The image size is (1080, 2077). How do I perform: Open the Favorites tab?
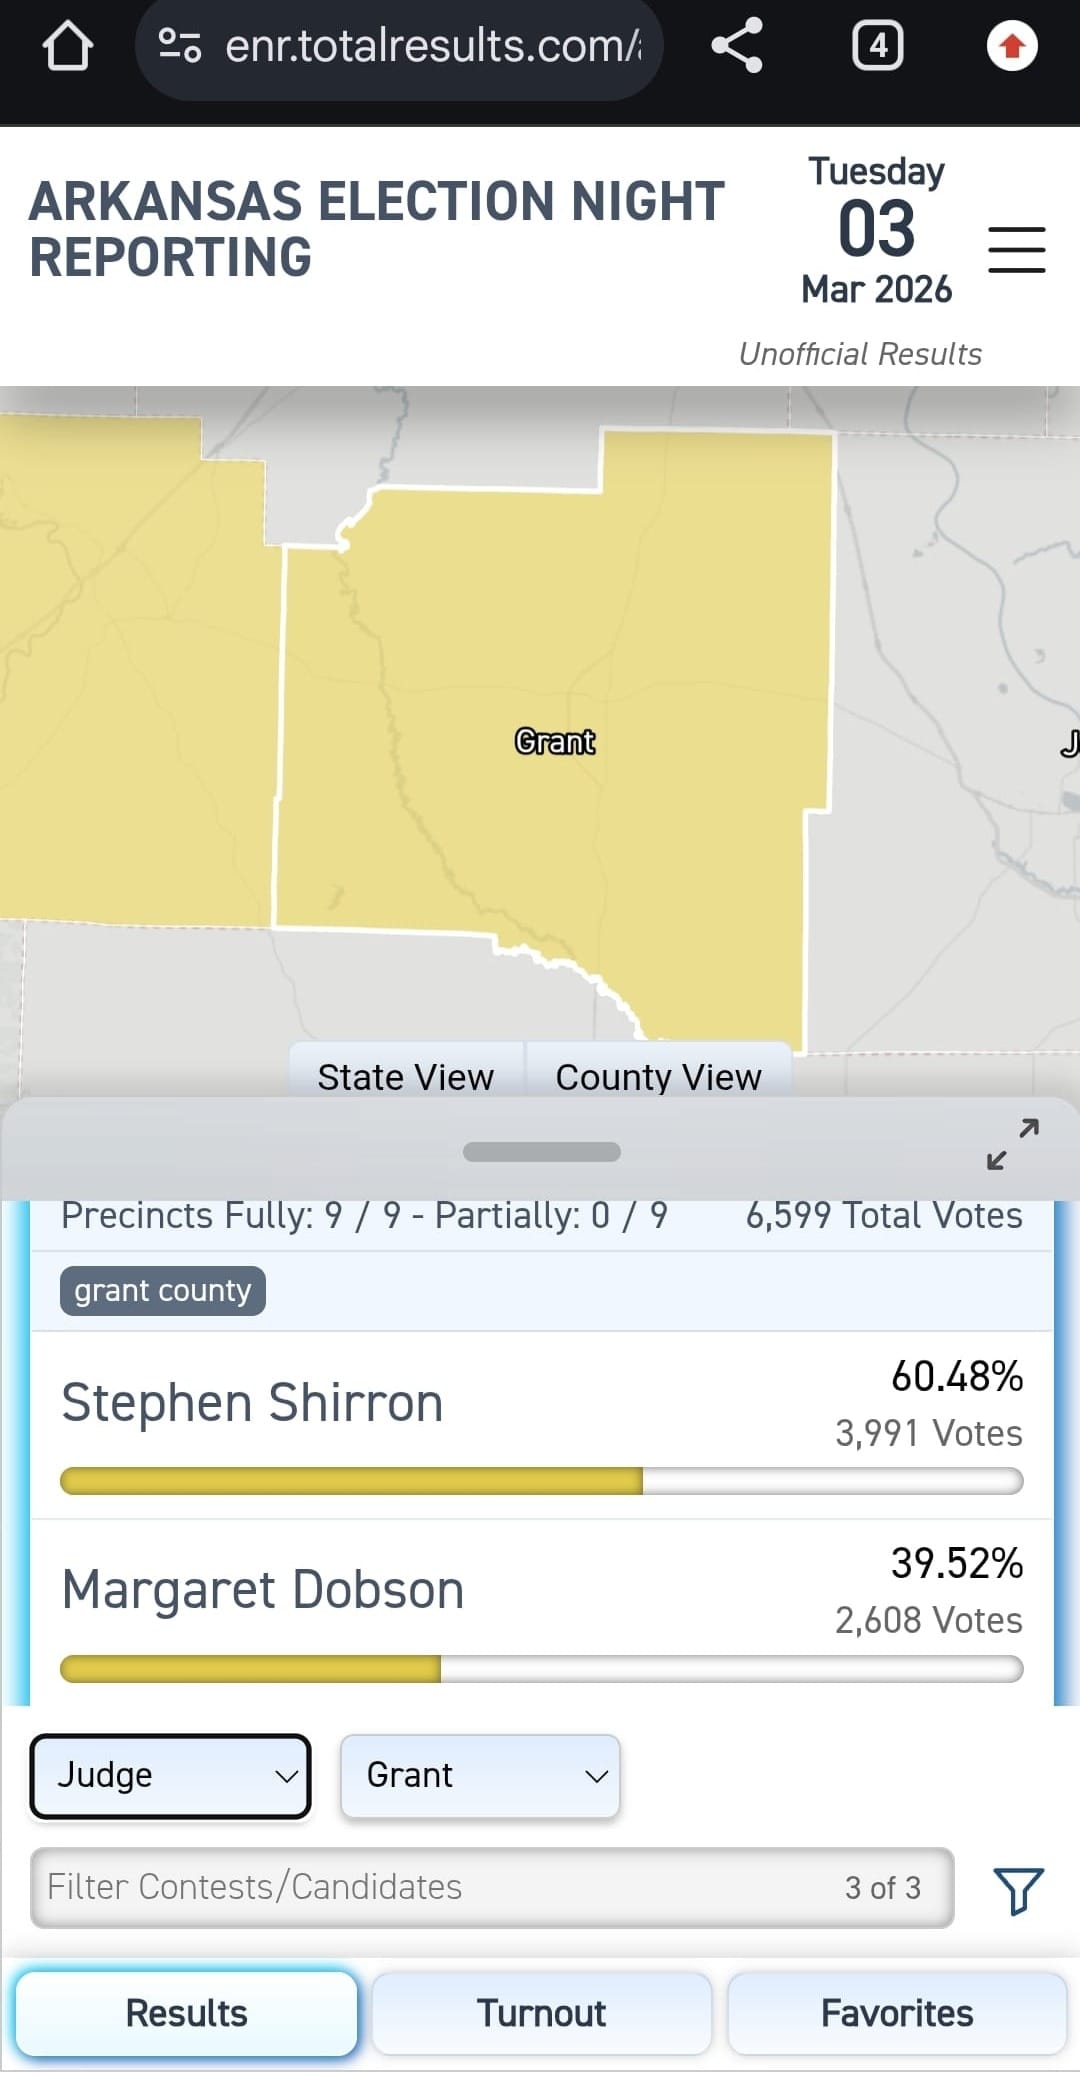coord(896,2013)
